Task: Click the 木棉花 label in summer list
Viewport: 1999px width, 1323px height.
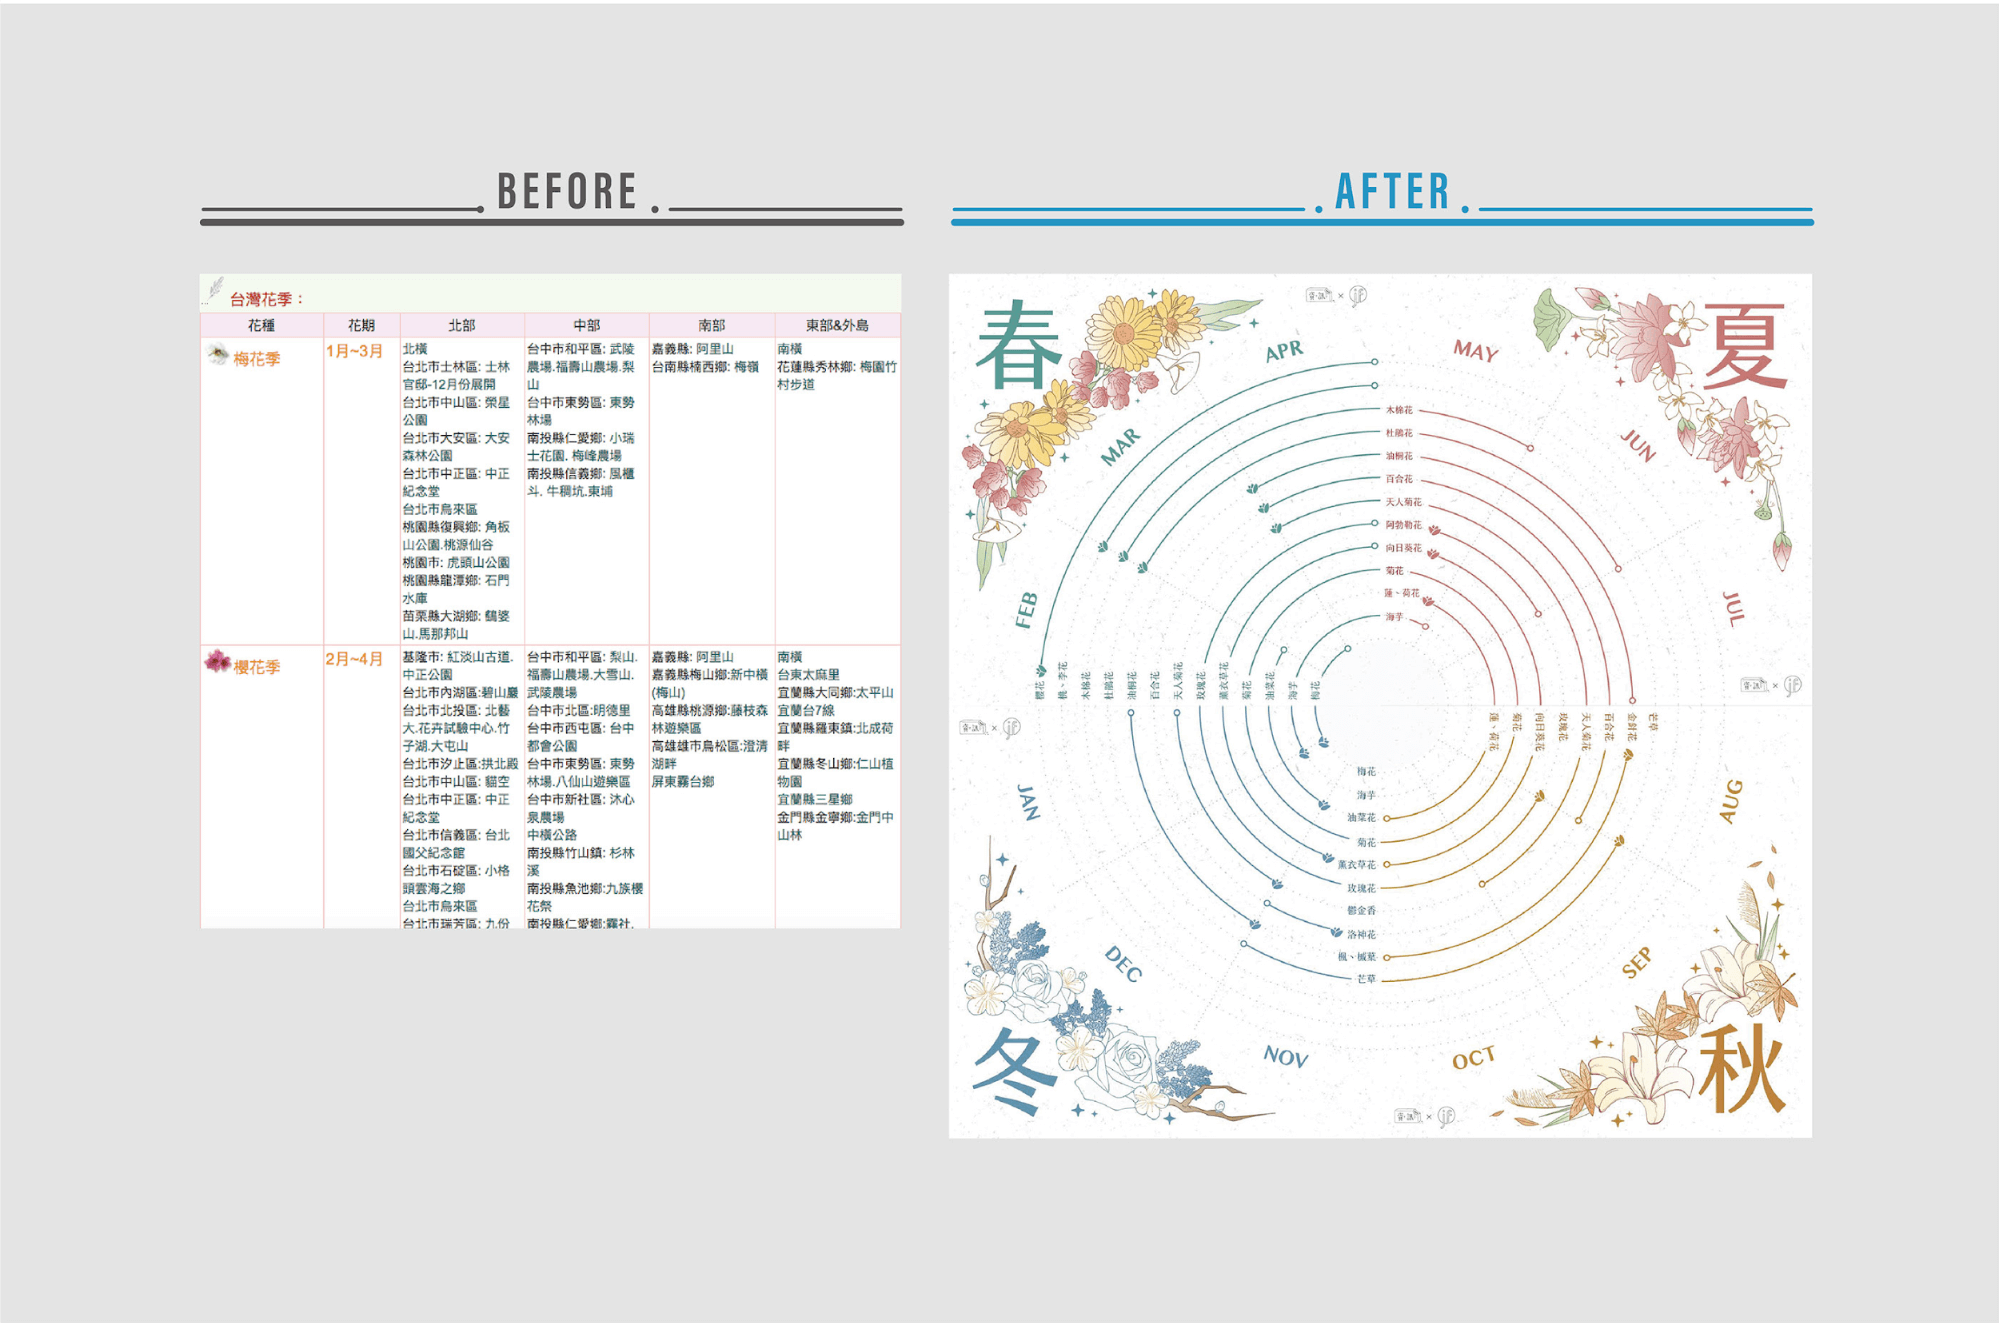Action: pyautogui.click(x=1399, y=410)
